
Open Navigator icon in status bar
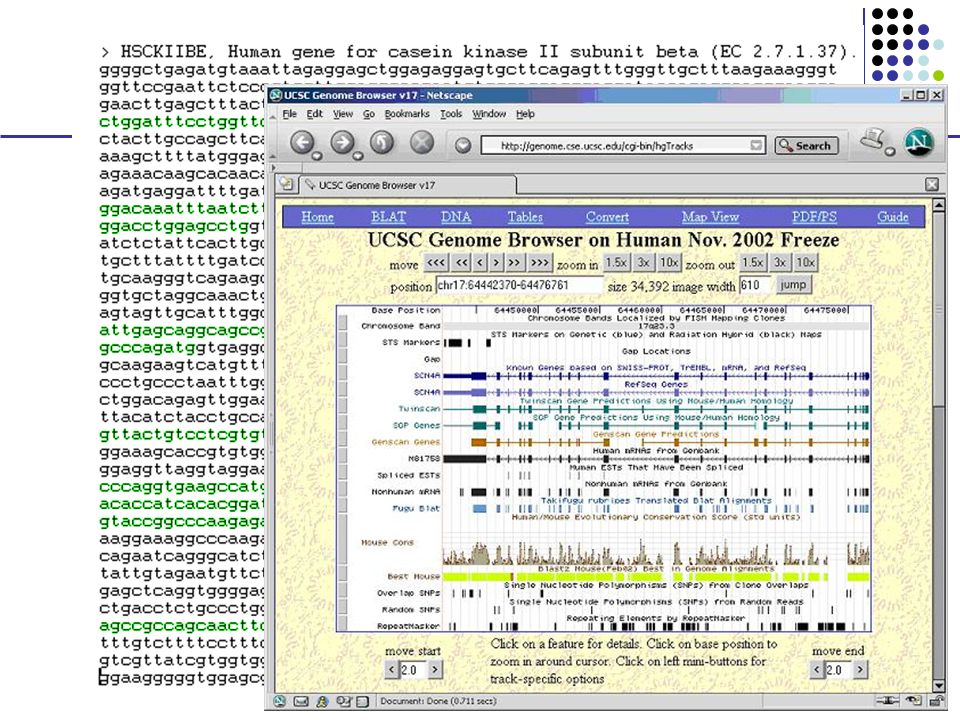(280, 702)
